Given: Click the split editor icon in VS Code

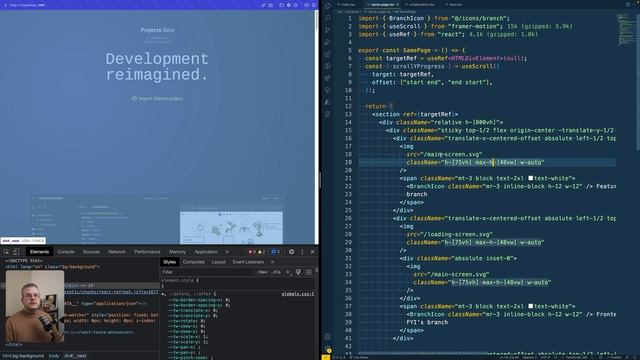Looking at the screenshot, I should point(628,4).
